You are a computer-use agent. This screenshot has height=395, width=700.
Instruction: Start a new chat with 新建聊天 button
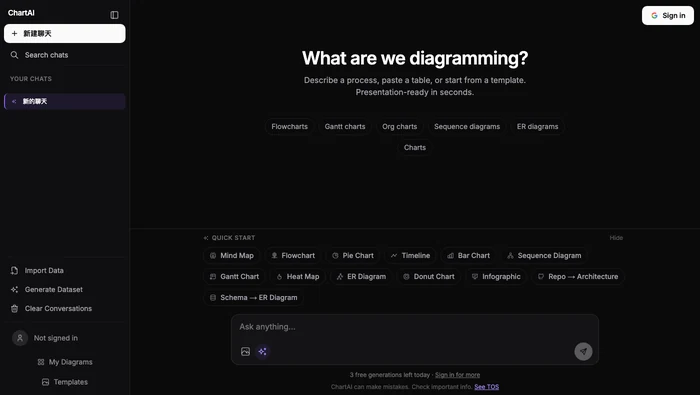click(65, 33)
